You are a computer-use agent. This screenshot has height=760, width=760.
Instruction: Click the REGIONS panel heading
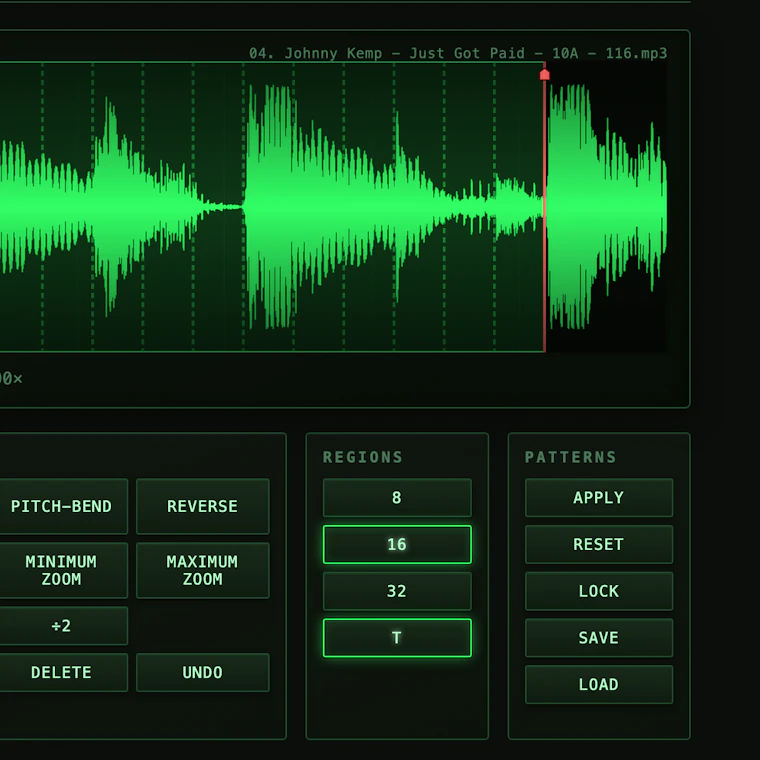pos(363,457)
